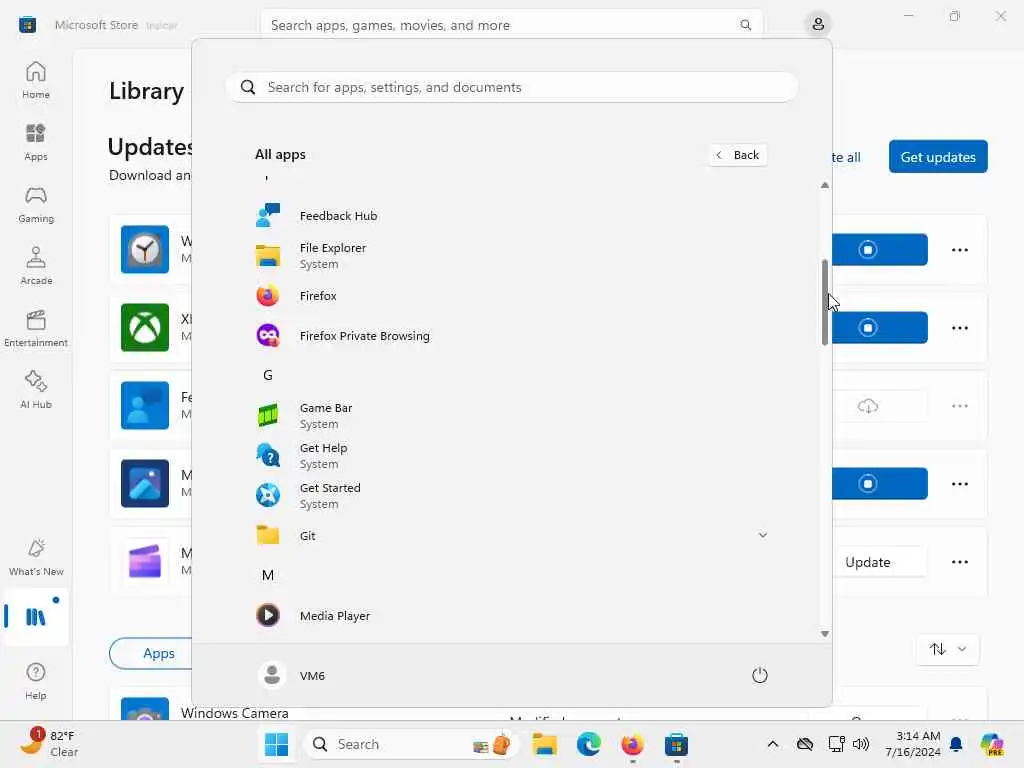This screenshot has width=1024, height=768.
Task: Click the Get updates button
Action: tap(938, 157)
